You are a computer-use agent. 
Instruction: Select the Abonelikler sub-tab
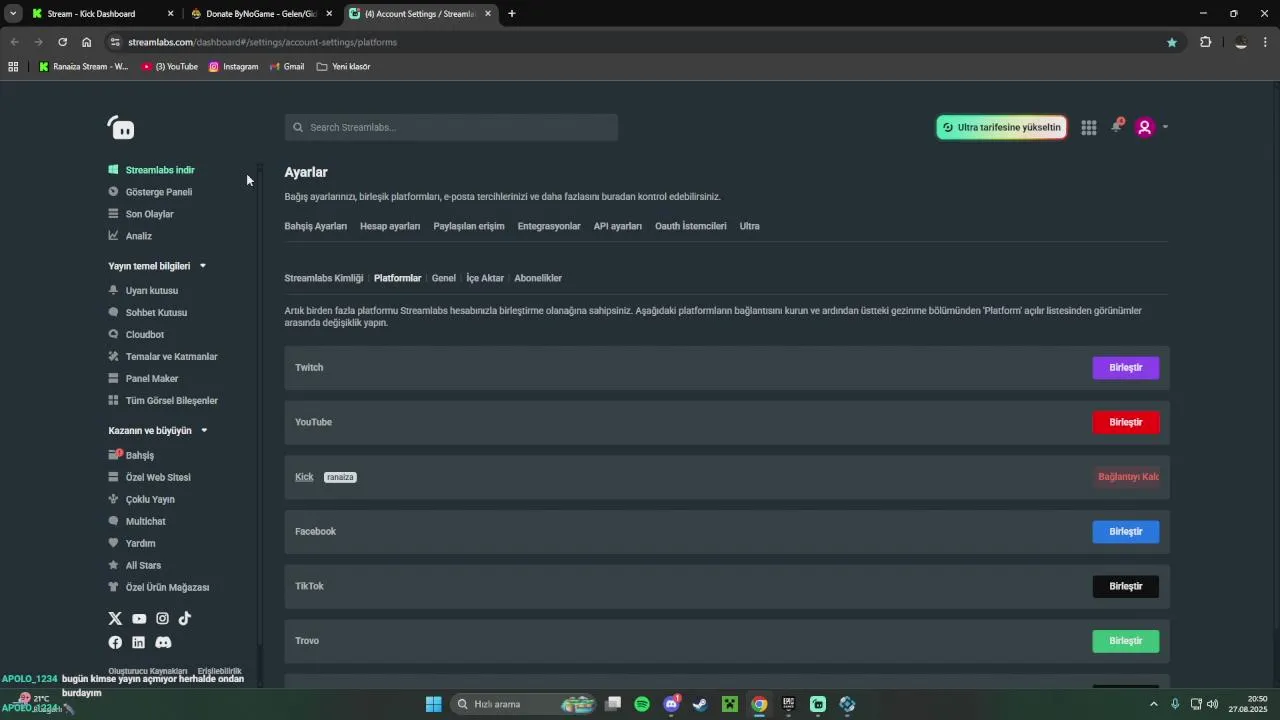pyautogui.click(x=538, y=278)
